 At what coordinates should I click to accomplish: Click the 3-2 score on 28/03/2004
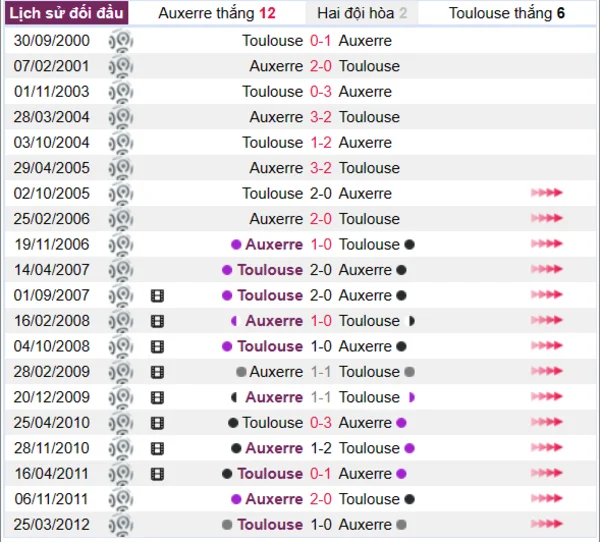point(320,117)
